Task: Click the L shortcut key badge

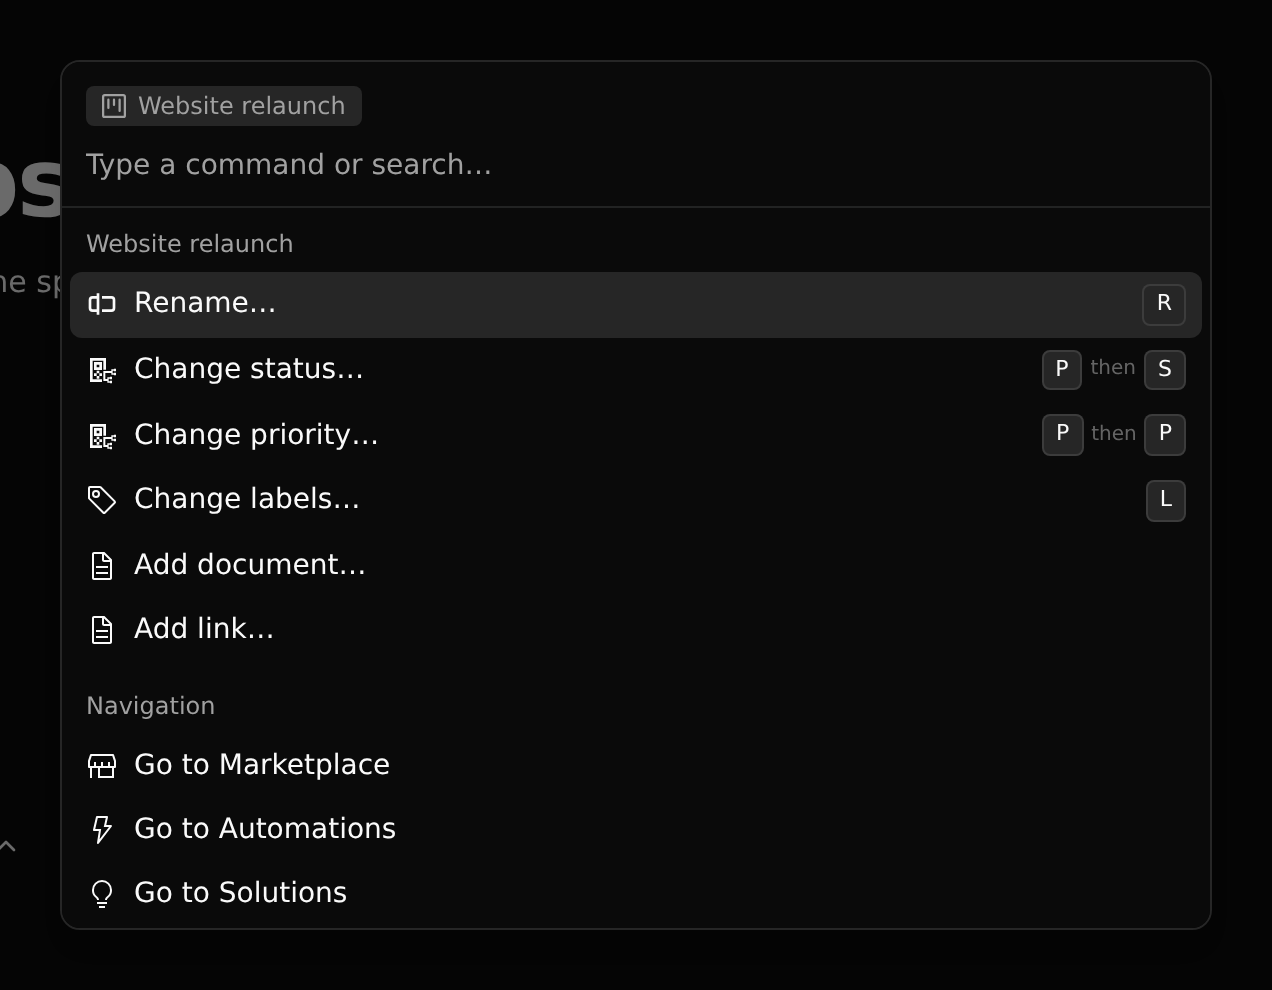Action: 1166,500
